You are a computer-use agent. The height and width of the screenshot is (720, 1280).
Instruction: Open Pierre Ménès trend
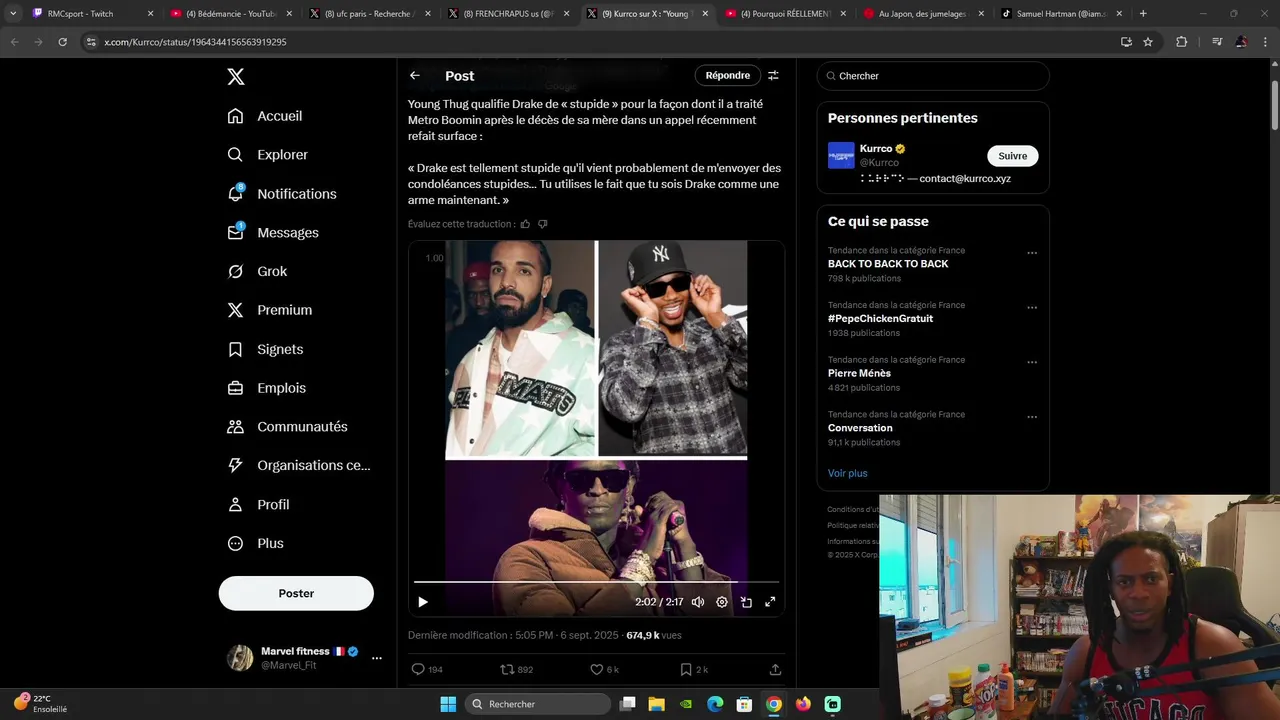(859, 373)
